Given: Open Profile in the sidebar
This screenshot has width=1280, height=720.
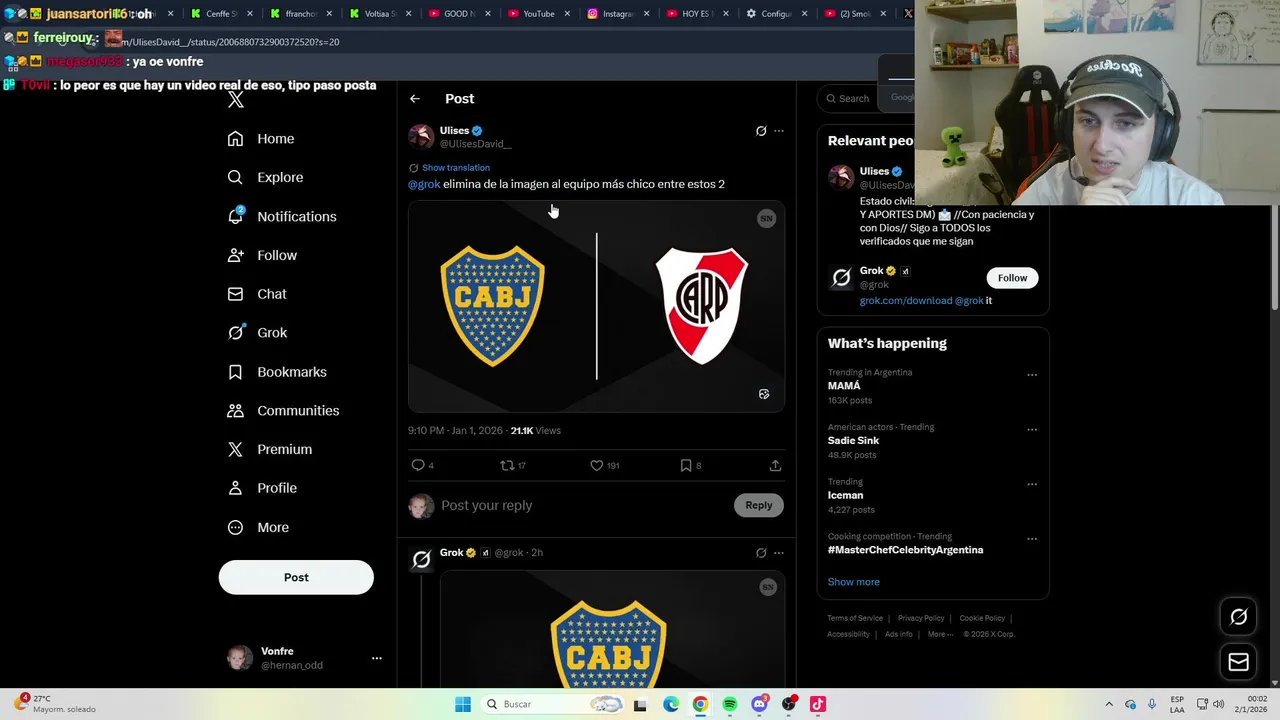Looking at the screenshot, I should (x=262, y=488).
